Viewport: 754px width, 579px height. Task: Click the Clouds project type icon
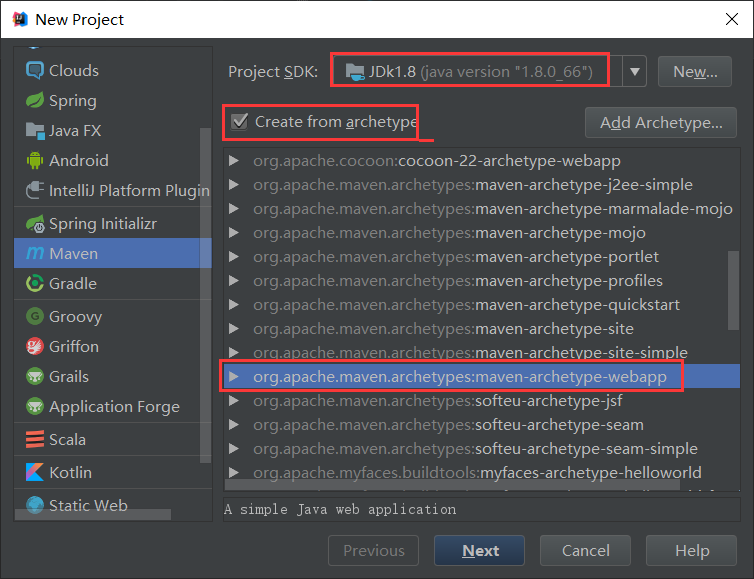(x=35, y=70)
